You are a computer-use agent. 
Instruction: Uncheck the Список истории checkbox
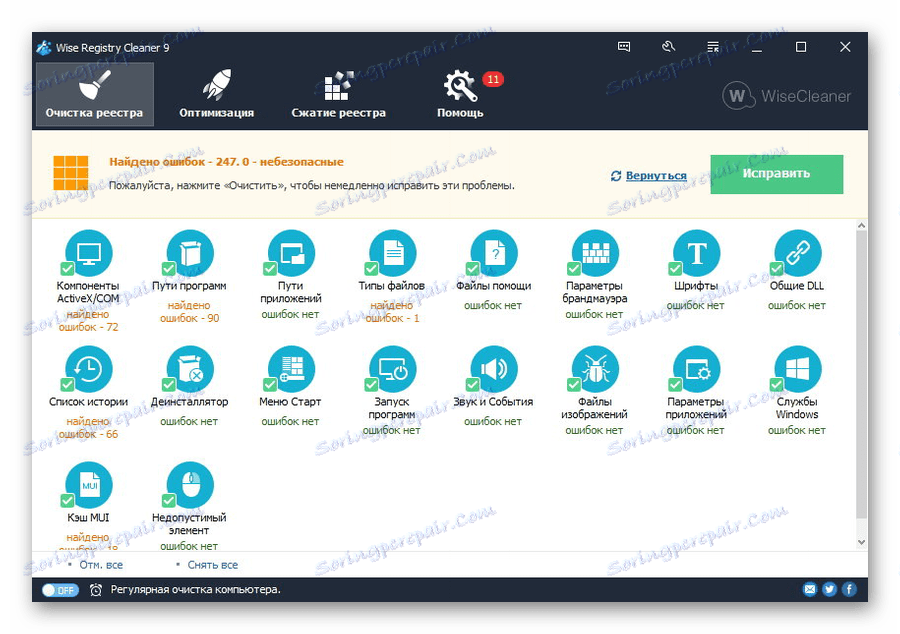point(67,384)
